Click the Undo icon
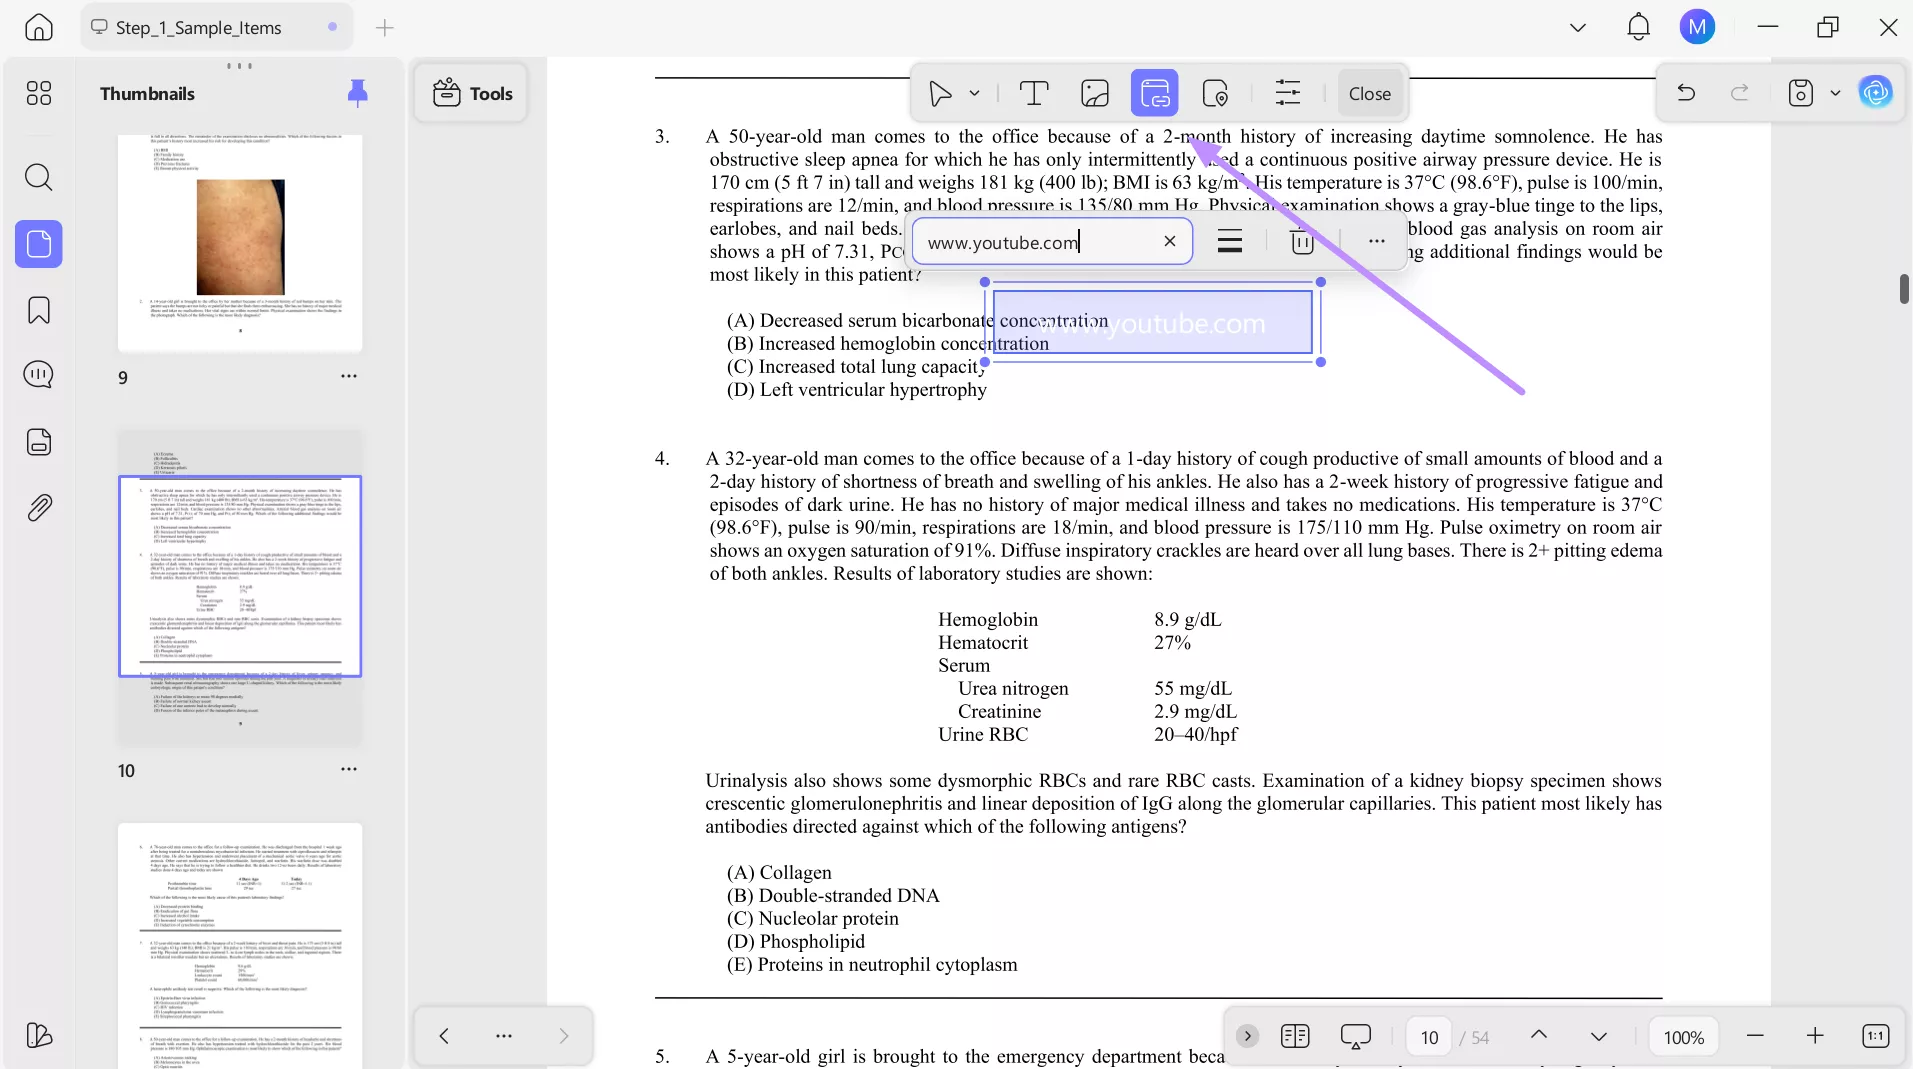The image size is (1913, 1069). coord(1687,93)
